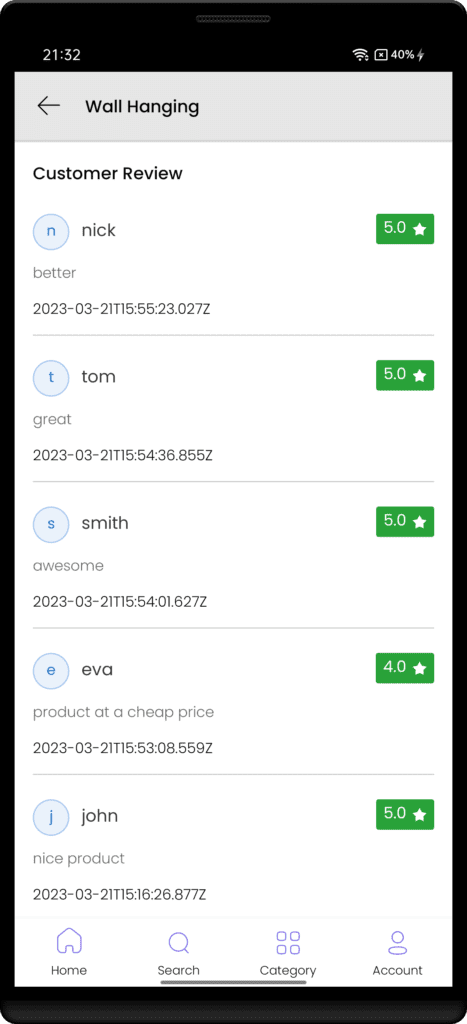The height and width of the screenshot is (1024, 467).
Task: Click nick's avatar circle
Action: [x=51, y=231]
